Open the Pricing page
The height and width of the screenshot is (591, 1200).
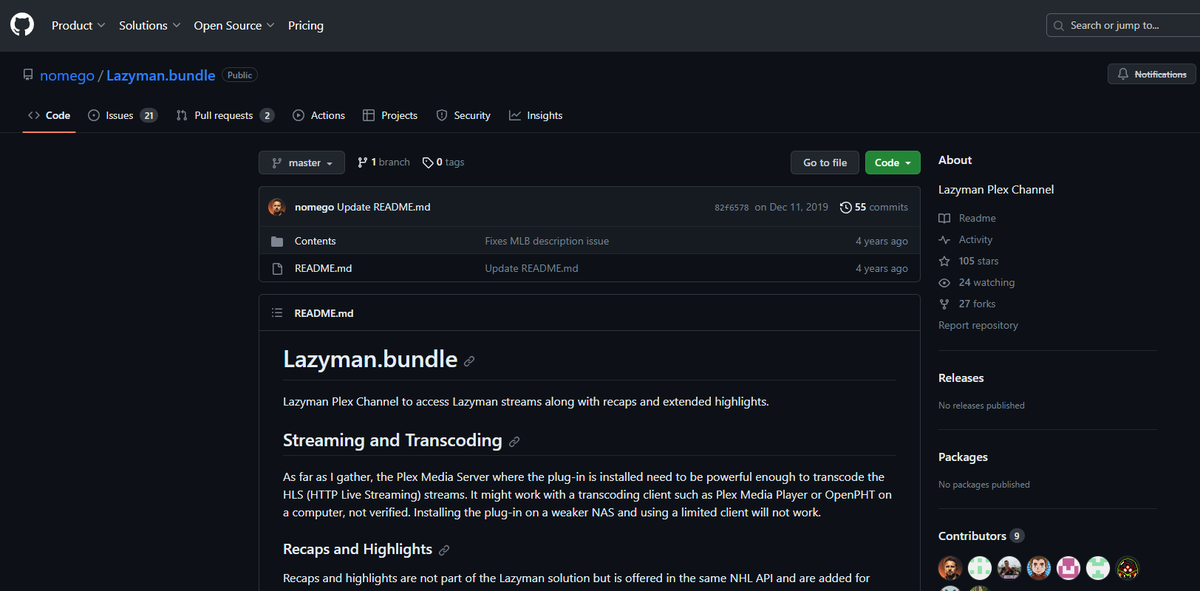click(306, 25)
